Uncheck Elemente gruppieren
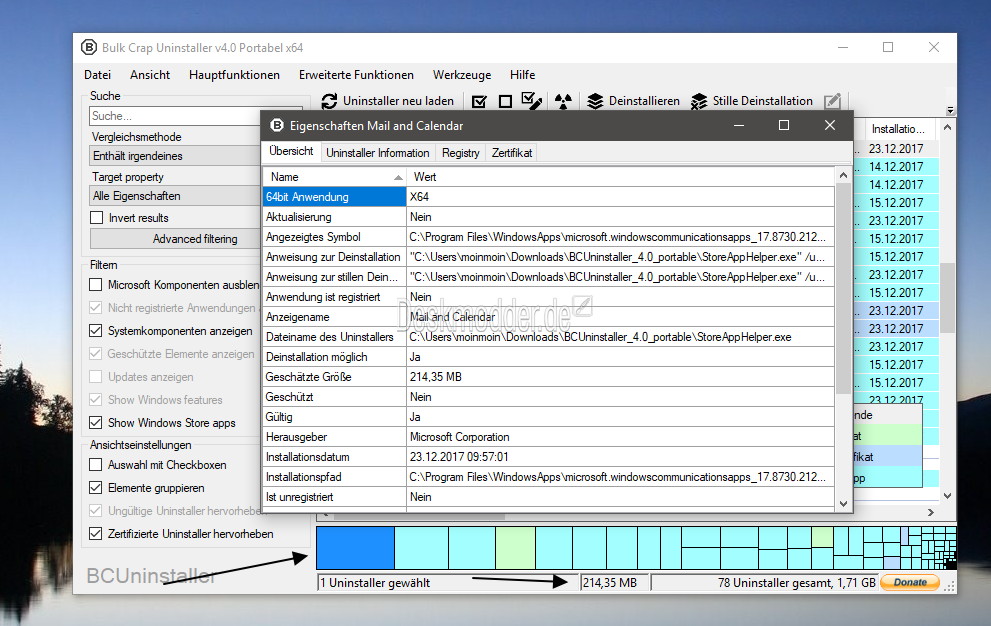Image resolution: width=991 pixels, height=626 pixels. coord(95,488)
